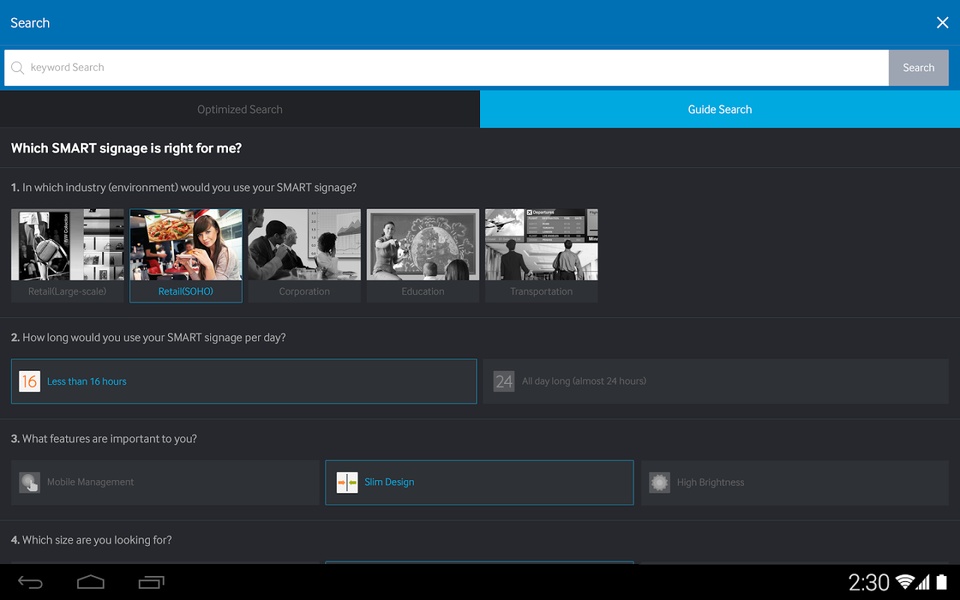Toggle the High Brightness feature
Image resolution: width=960 pixels, height=600 pixels.
795,482
